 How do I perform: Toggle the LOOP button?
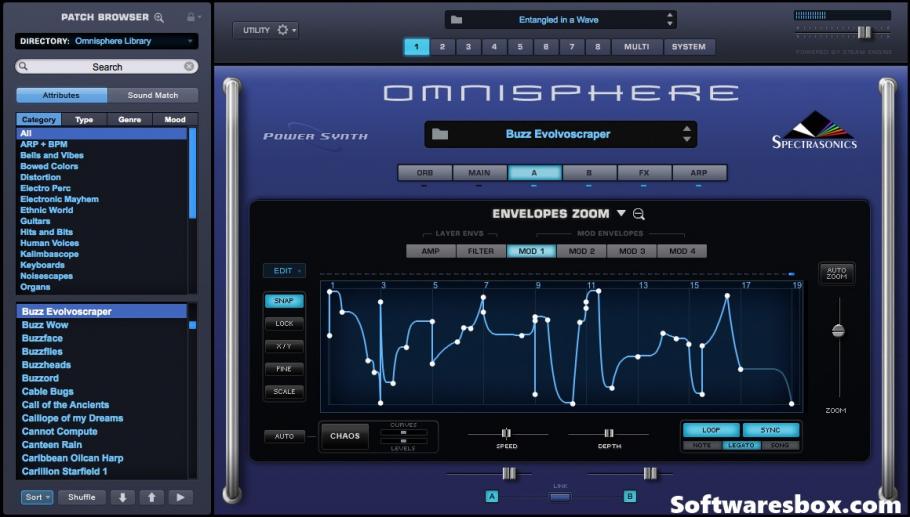(x=711, y=430)
